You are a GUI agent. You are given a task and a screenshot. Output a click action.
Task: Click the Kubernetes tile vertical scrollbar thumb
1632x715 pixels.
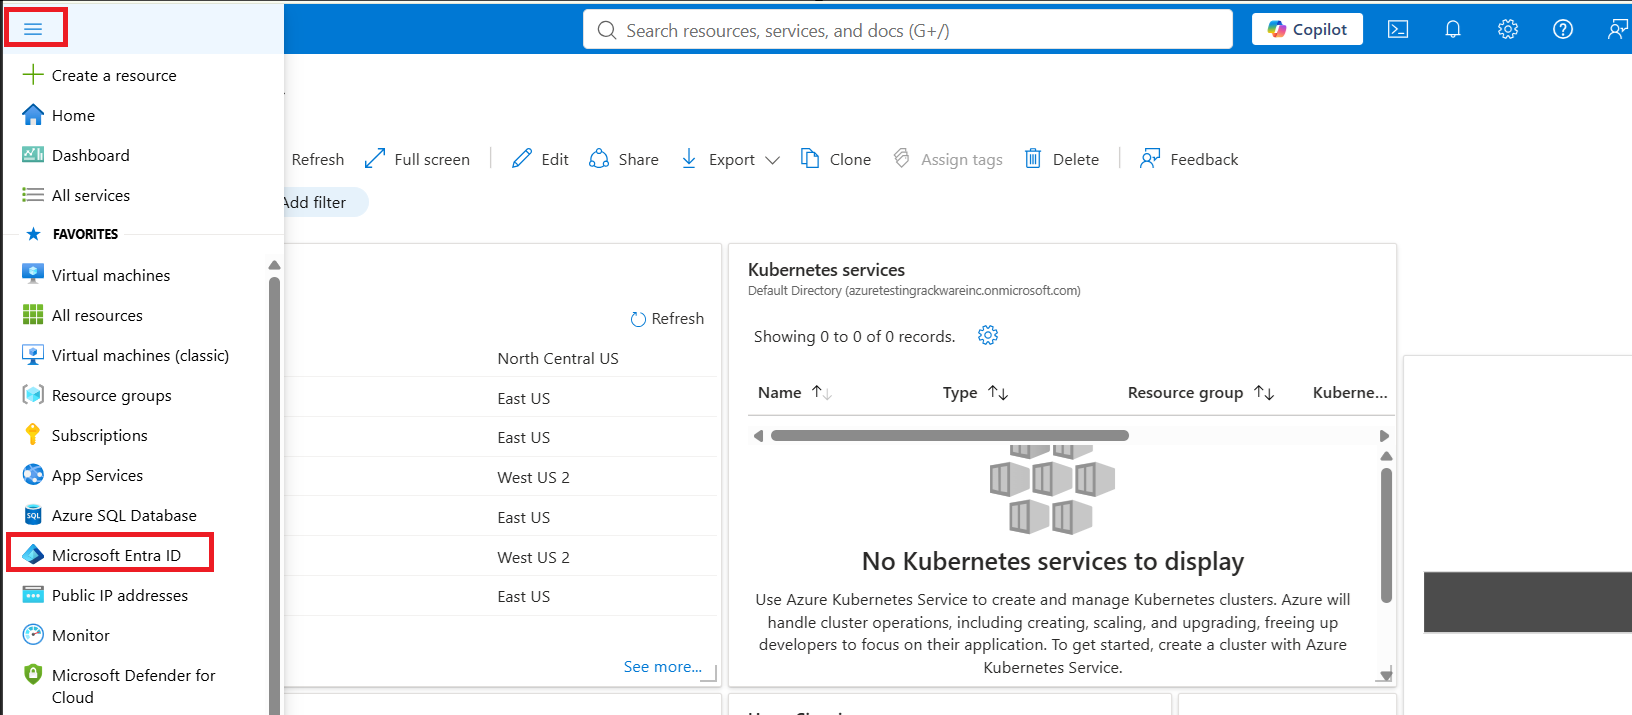click(x=1386, y=535)
